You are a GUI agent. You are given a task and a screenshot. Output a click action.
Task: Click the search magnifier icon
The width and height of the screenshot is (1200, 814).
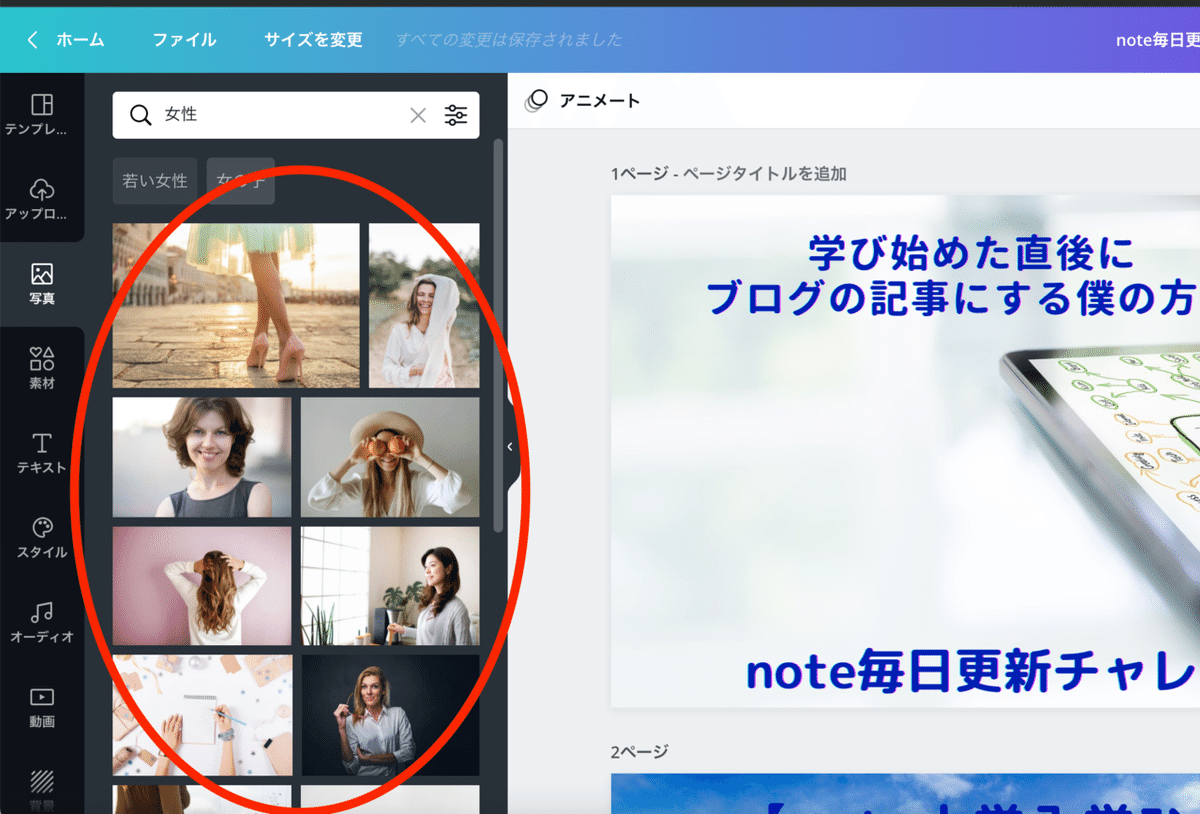(141, 115)
